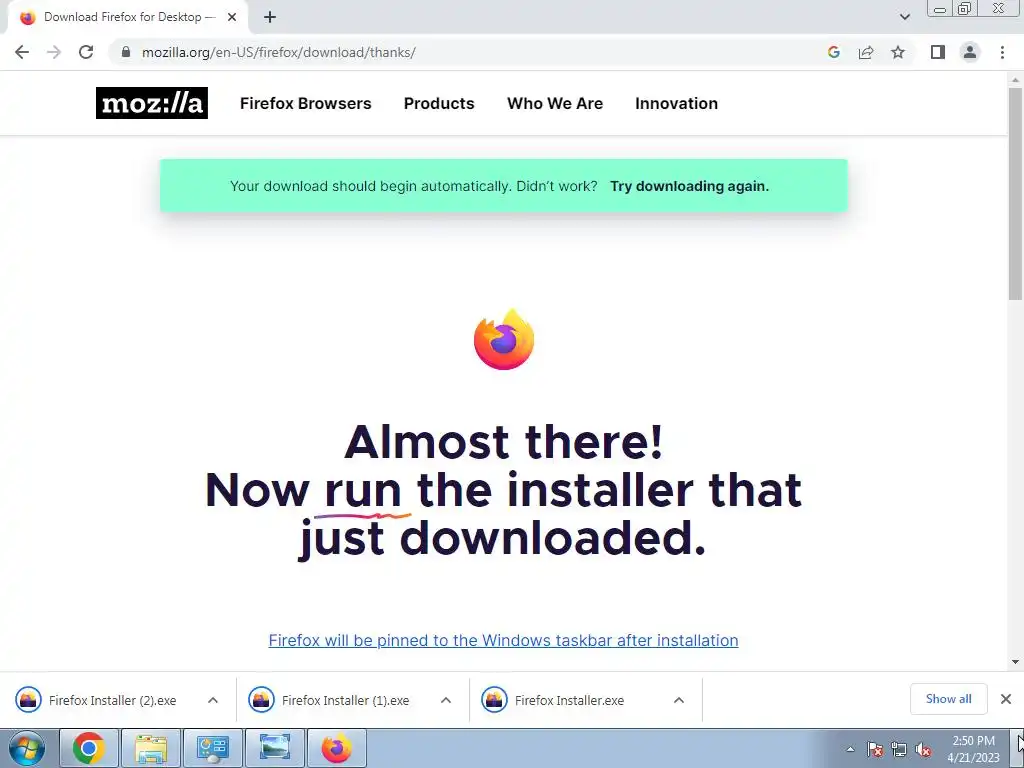1024x768 pixels.
Task: Click the Mozilla logo
Action: pos(152,103)
